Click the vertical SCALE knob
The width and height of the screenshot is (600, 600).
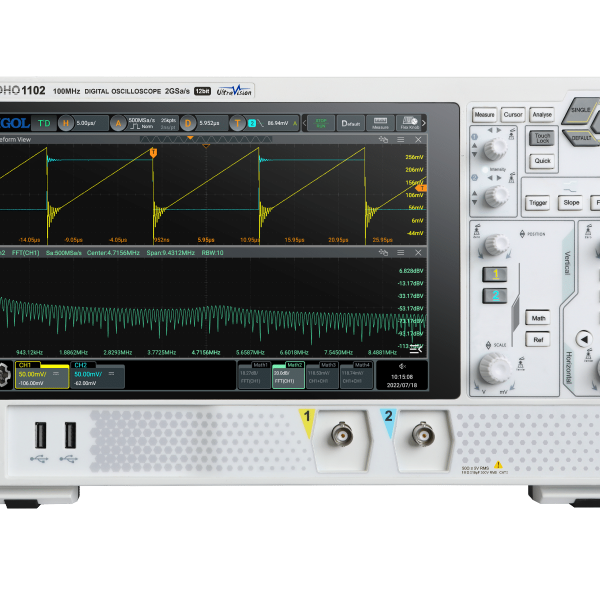(495, 368)
